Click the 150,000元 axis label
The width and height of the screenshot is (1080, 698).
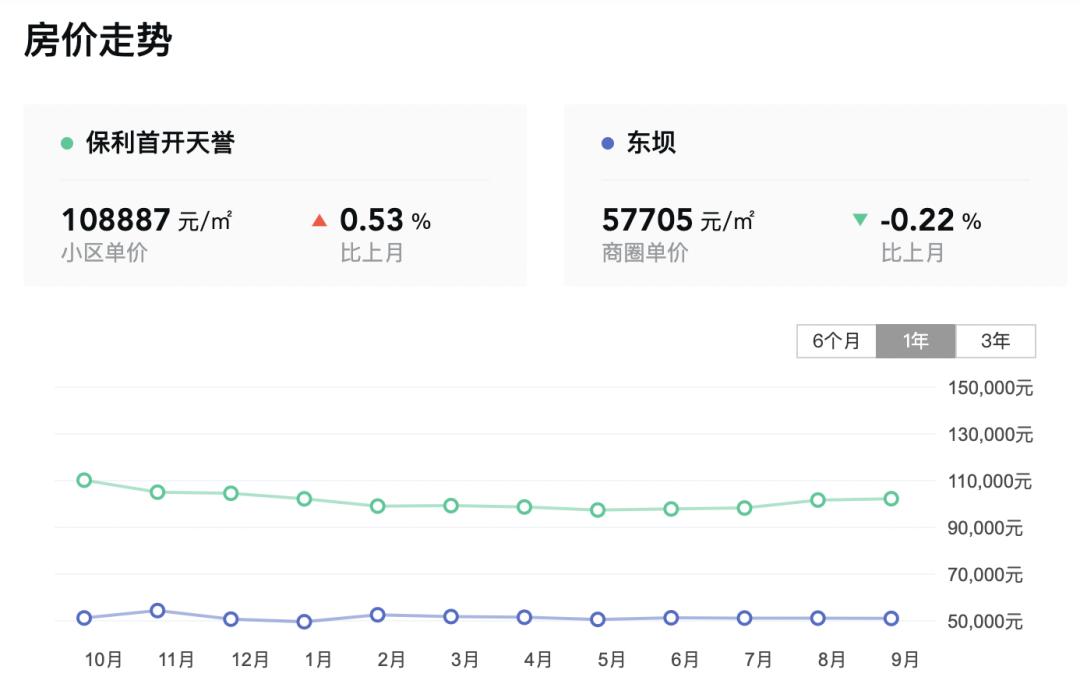pos(989,387)
